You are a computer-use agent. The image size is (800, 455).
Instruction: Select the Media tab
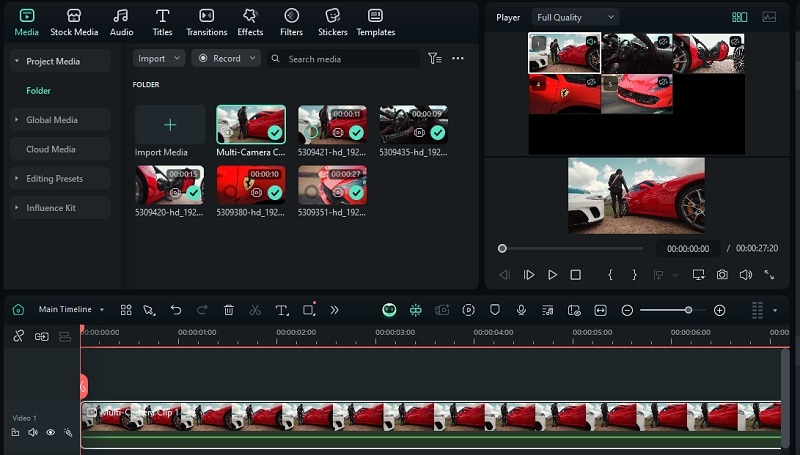(27, 23)
